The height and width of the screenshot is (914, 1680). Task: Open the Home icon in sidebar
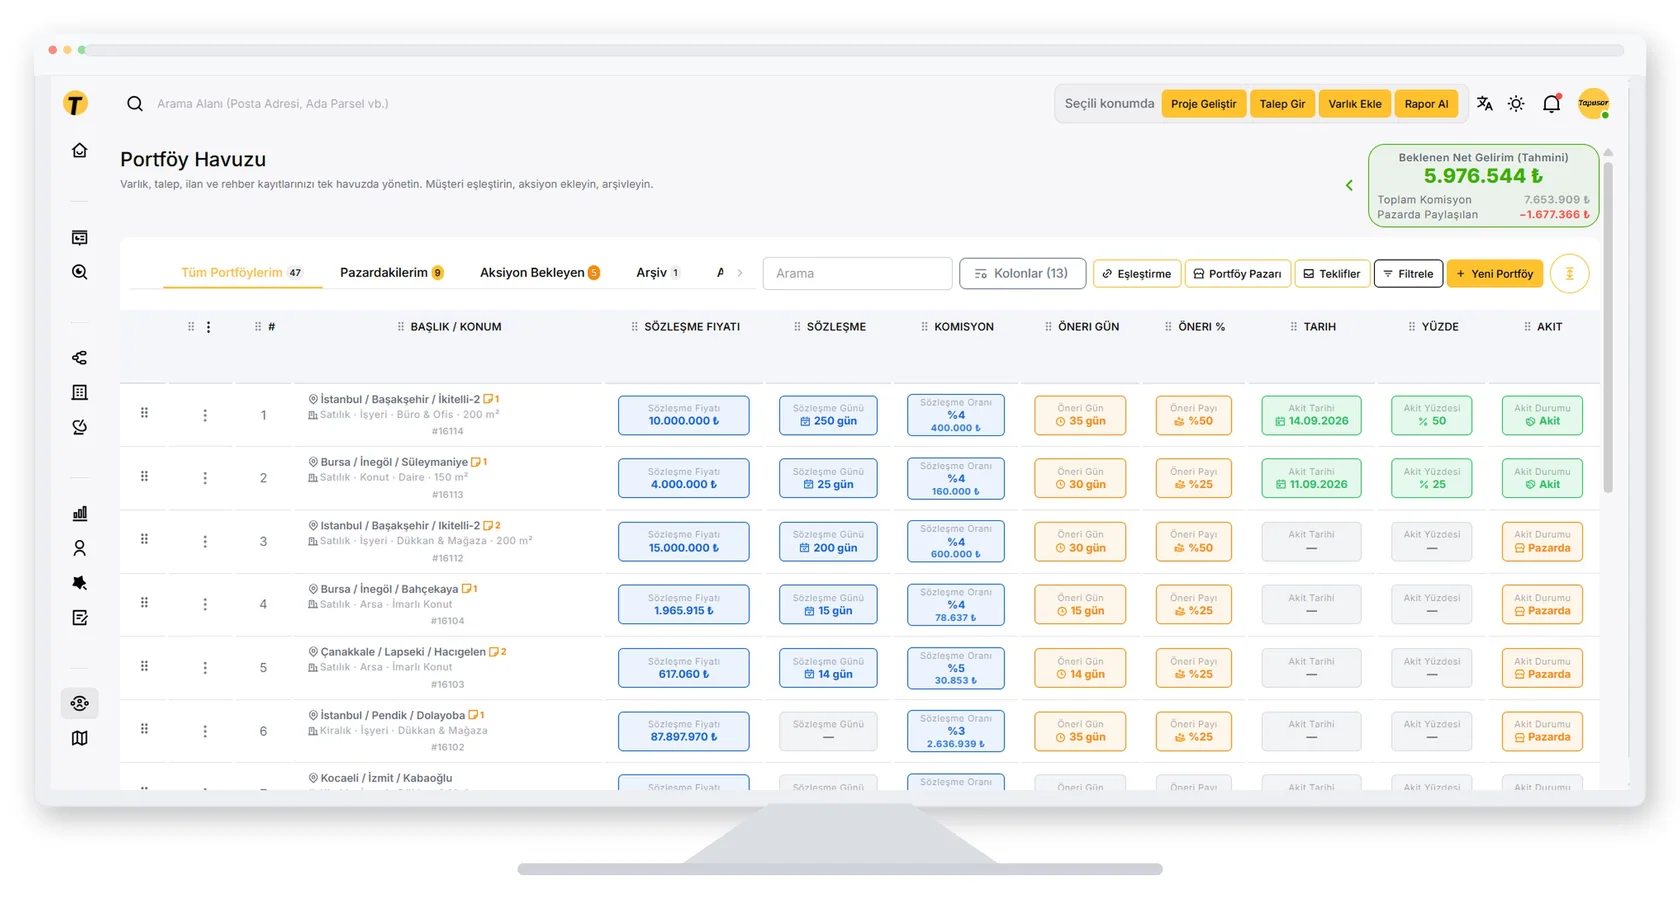pos(80,150)
